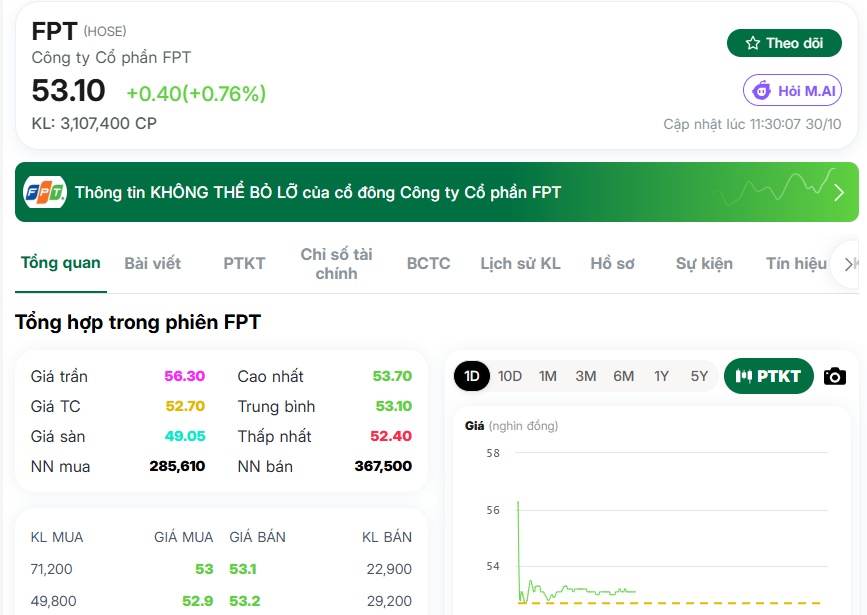Viewport: 867px width, 615px height.
Task: Switch chart range to 1M
Action: [548, 376]
